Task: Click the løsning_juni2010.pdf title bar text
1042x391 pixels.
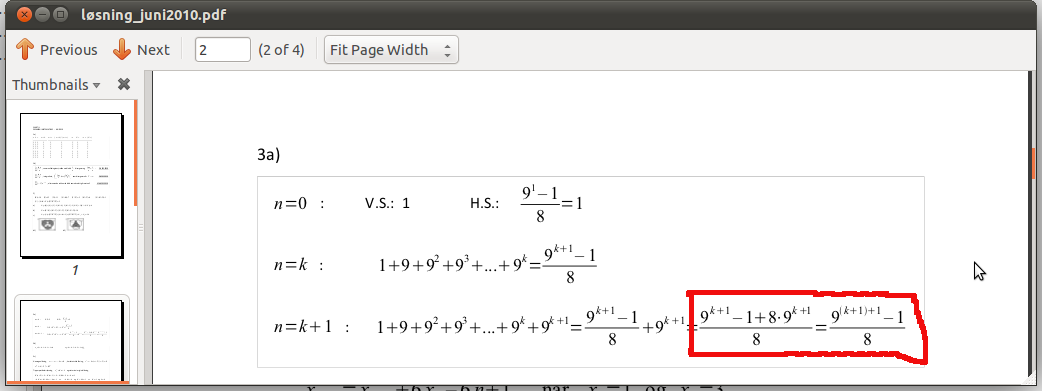Action: pyautogui.click(x=154, y=15)
